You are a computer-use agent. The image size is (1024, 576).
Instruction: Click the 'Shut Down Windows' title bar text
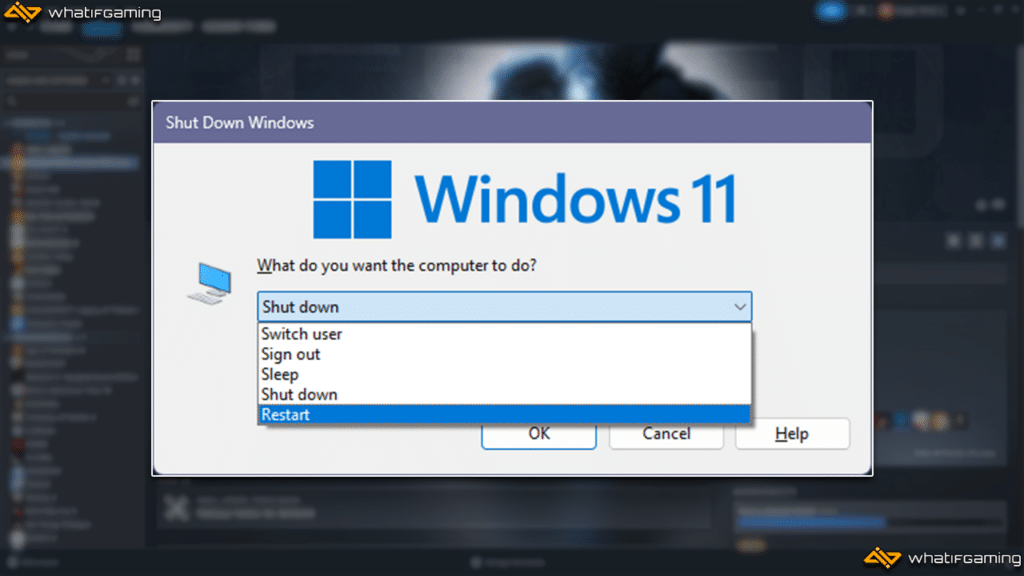(240, 123)
